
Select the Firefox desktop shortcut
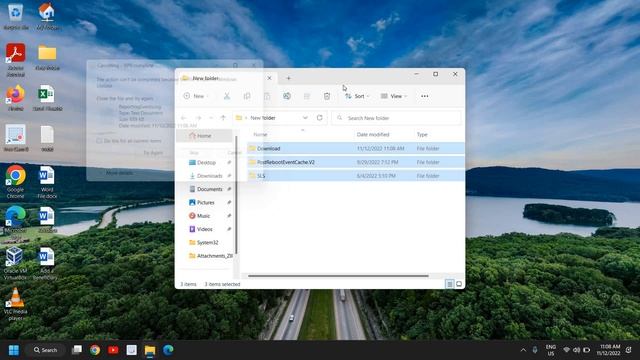(16, 98)
